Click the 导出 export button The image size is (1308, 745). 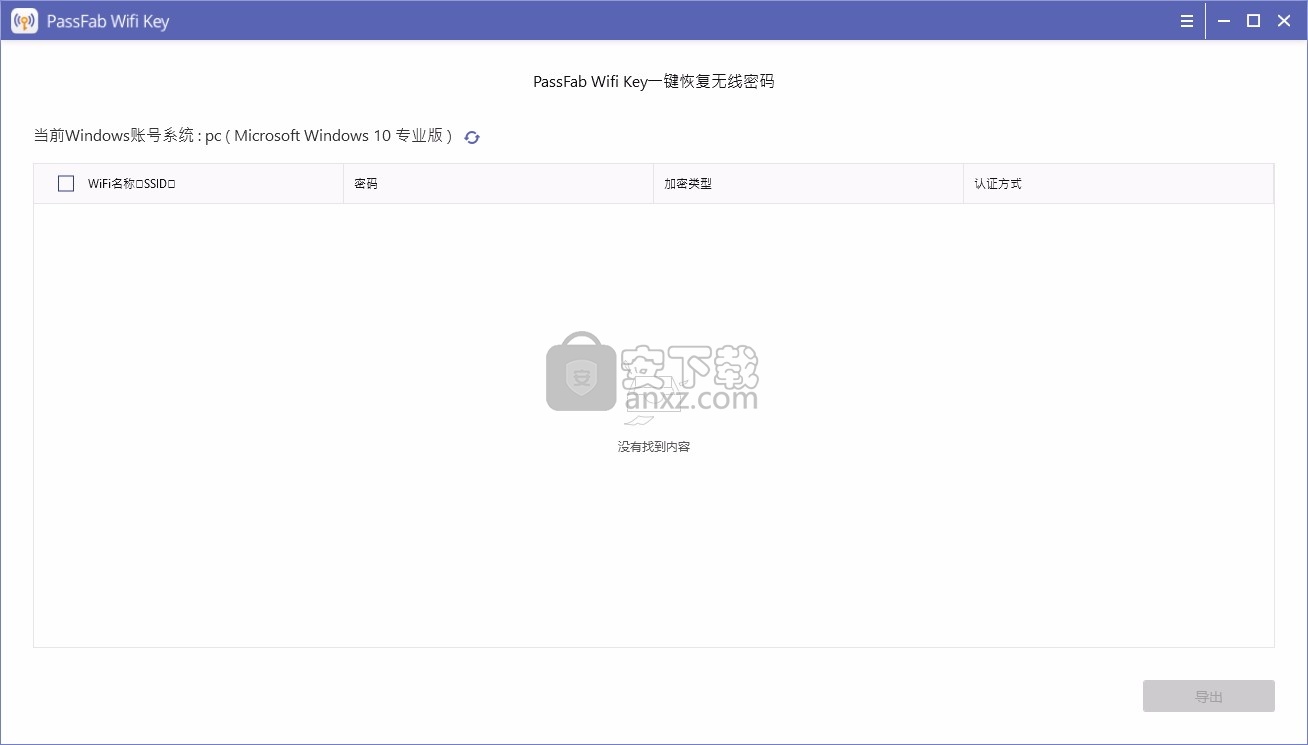tap(1209, 696)
